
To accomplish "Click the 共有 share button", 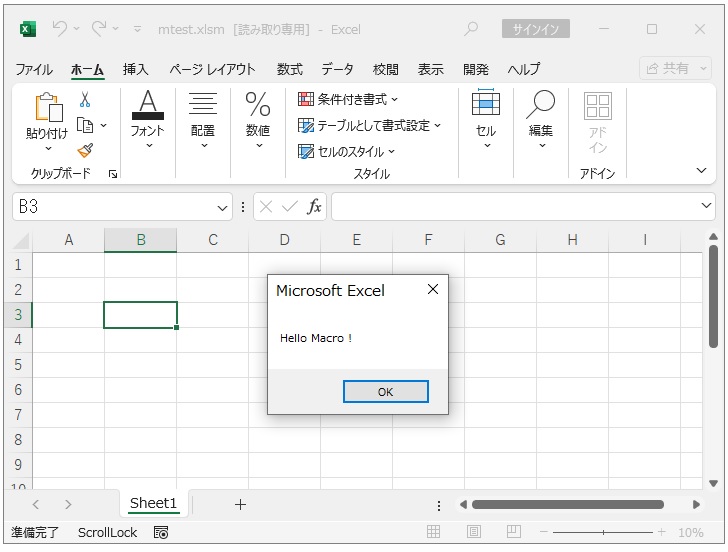I will pyautogui.click(x=675, y=69).
